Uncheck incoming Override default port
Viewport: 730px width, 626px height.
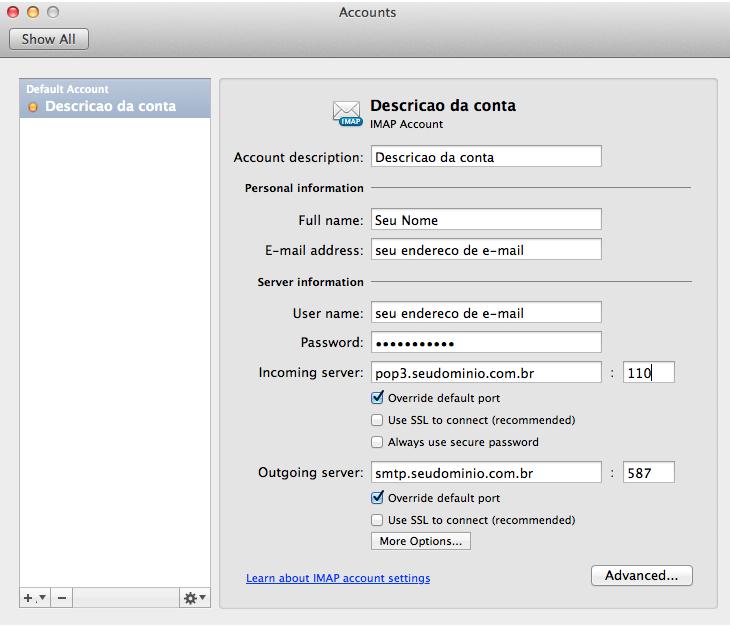coord(377,398)
